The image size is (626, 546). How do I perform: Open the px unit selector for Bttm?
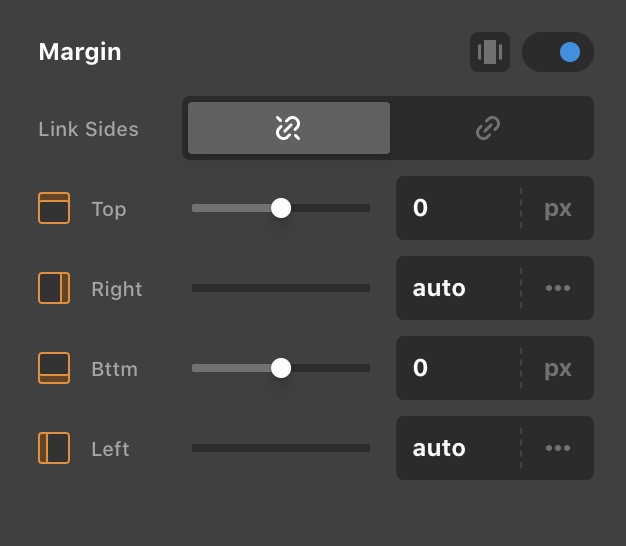pos(558,368)
